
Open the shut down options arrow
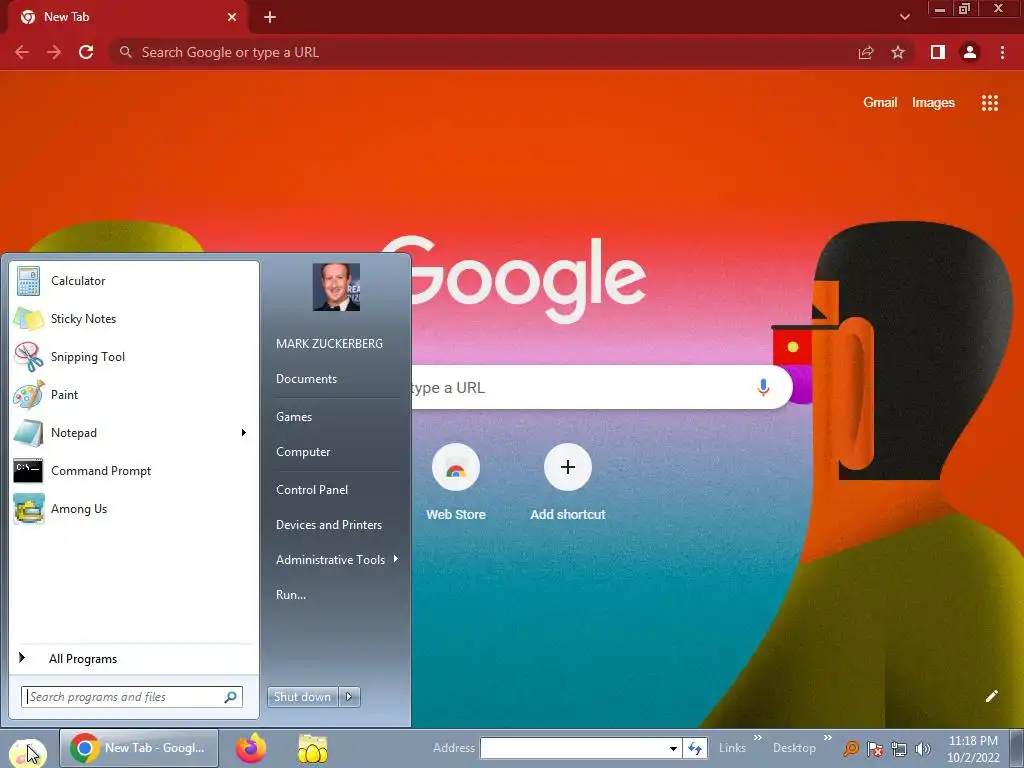[x=349, y=697]
